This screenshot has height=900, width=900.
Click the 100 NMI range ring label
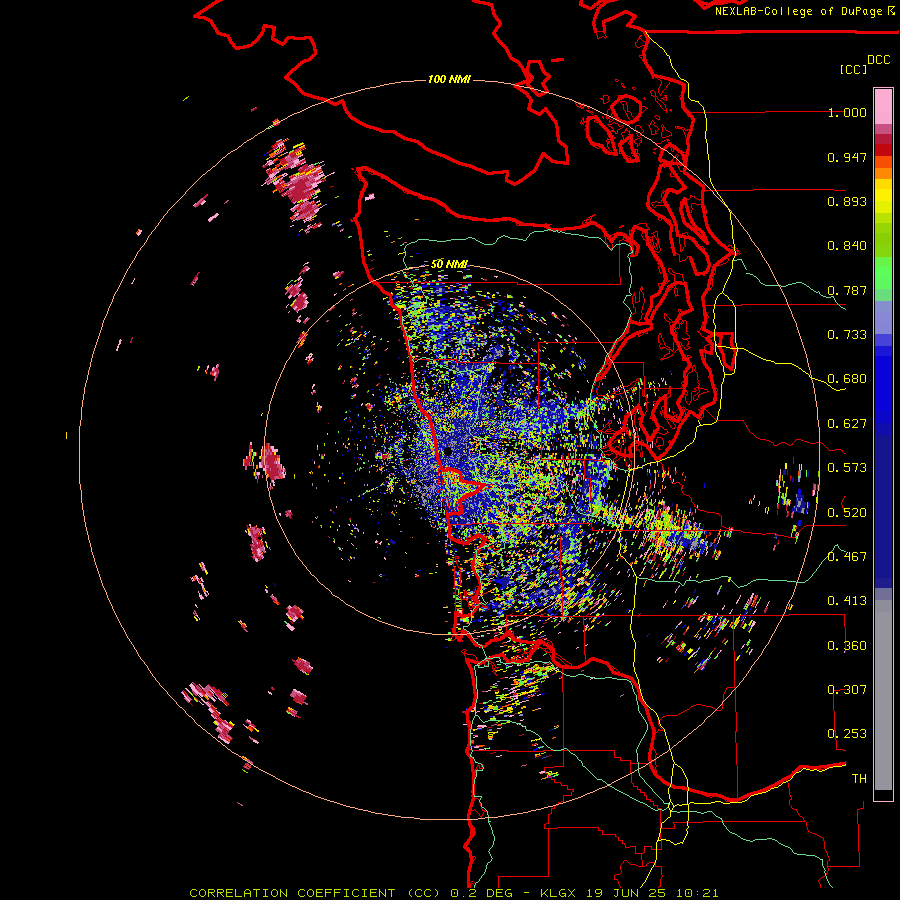449,79
